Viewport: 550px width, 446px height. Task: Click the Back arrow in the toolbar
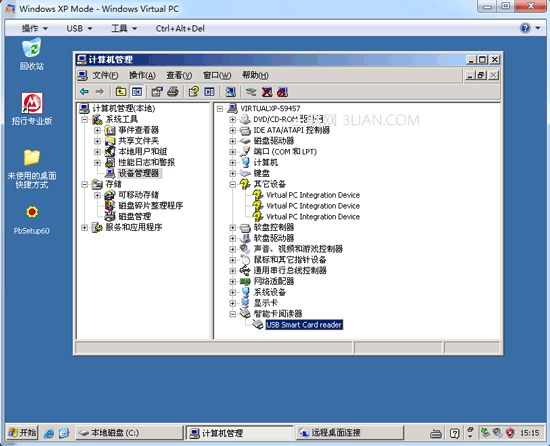tap(84, 92)
